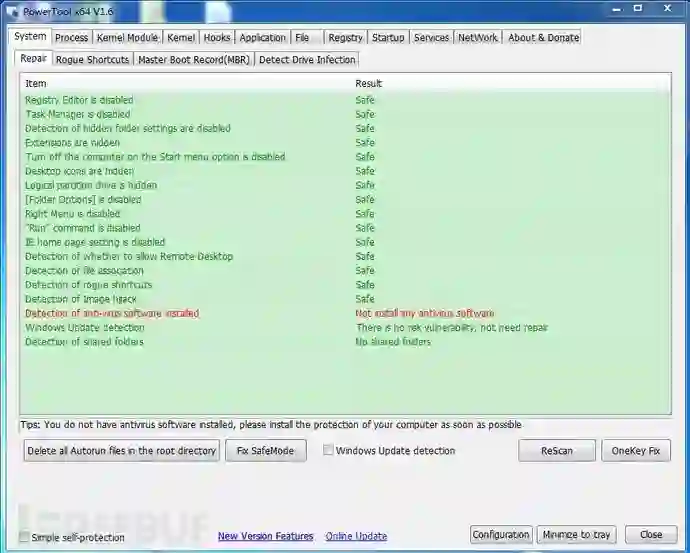The image size is (690, 553).
Task: Select 'Right Menu is disabled' row
Action: (x=345, y=214)
